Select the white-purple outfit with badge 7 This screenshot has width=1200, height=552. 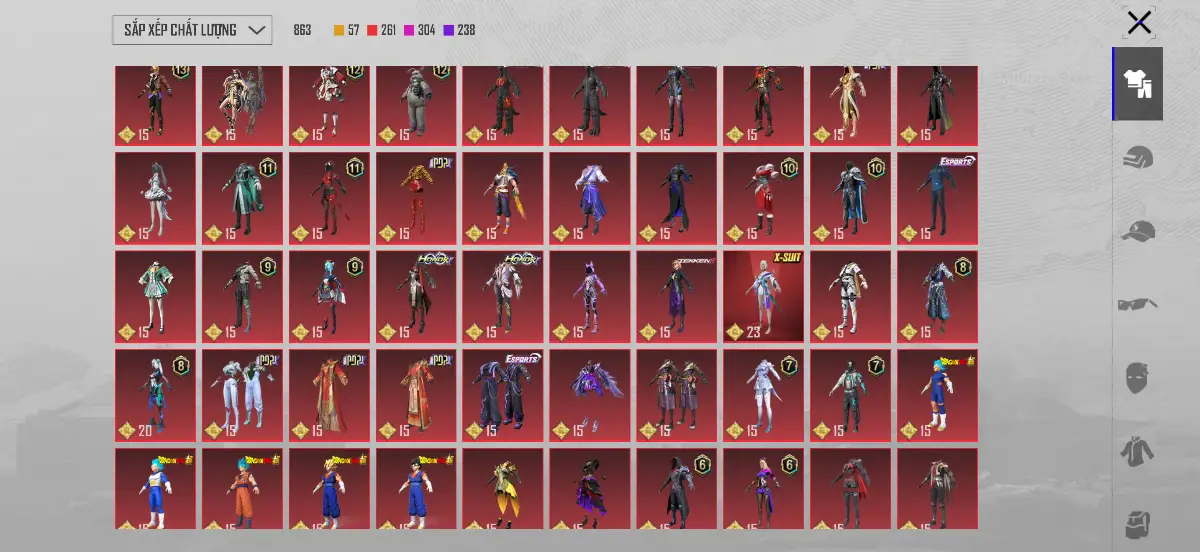pos(763,395)
